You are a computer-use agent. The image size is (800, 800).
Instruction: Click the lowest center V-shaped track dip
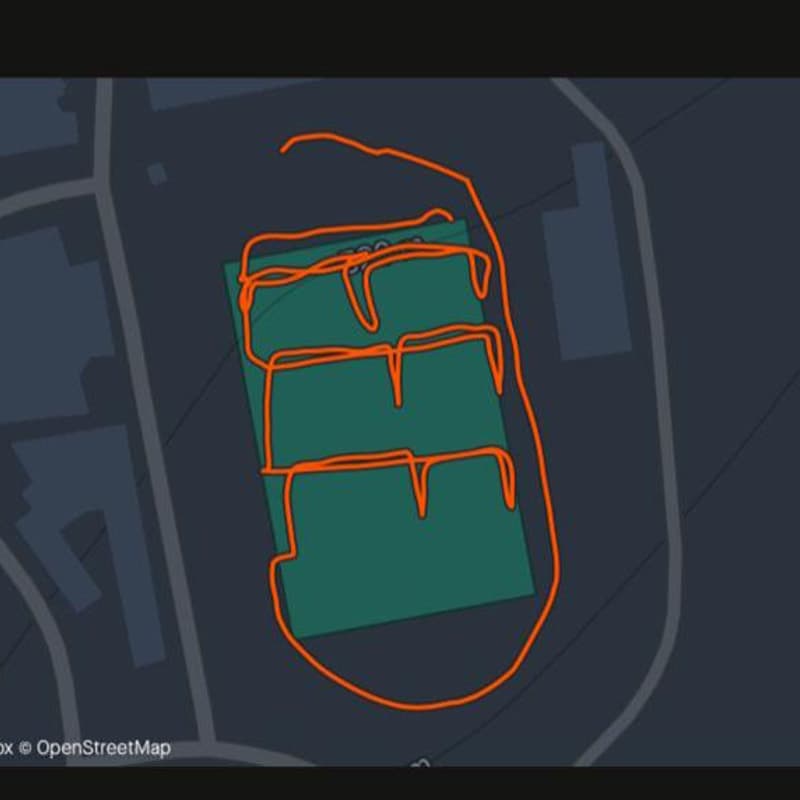click(420, 485)
